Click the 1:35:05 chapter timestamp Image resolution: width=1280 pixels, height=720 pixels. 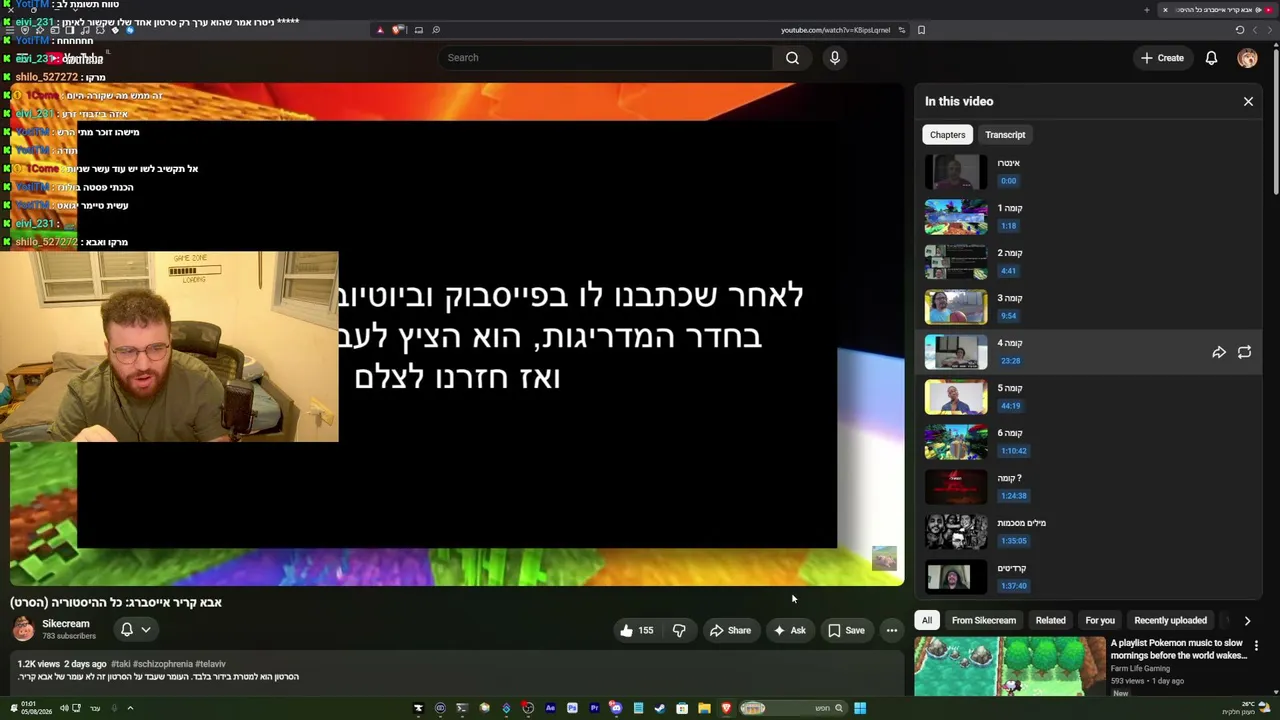click(1013, 541)
